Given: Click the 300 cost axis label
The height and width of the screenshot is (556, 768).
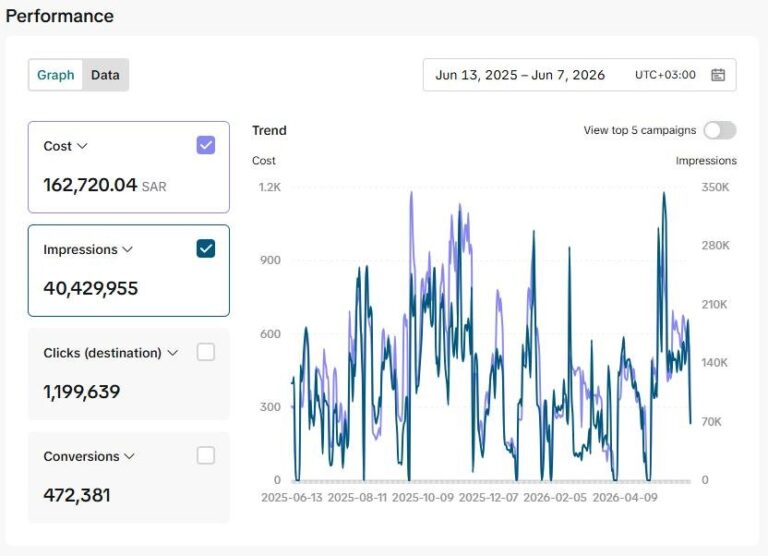Looking at the screenshot, I should click(270, 407).
